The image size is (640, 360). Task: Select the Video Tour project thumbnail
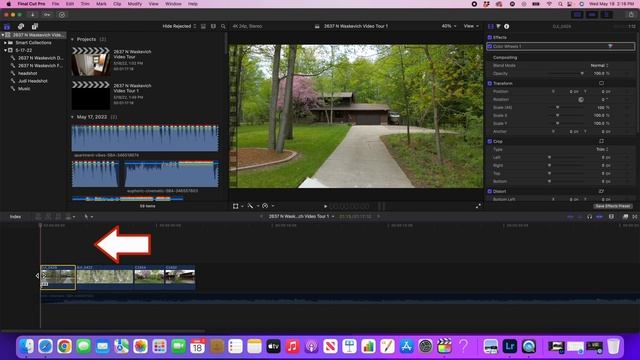[x=91, y=62]
